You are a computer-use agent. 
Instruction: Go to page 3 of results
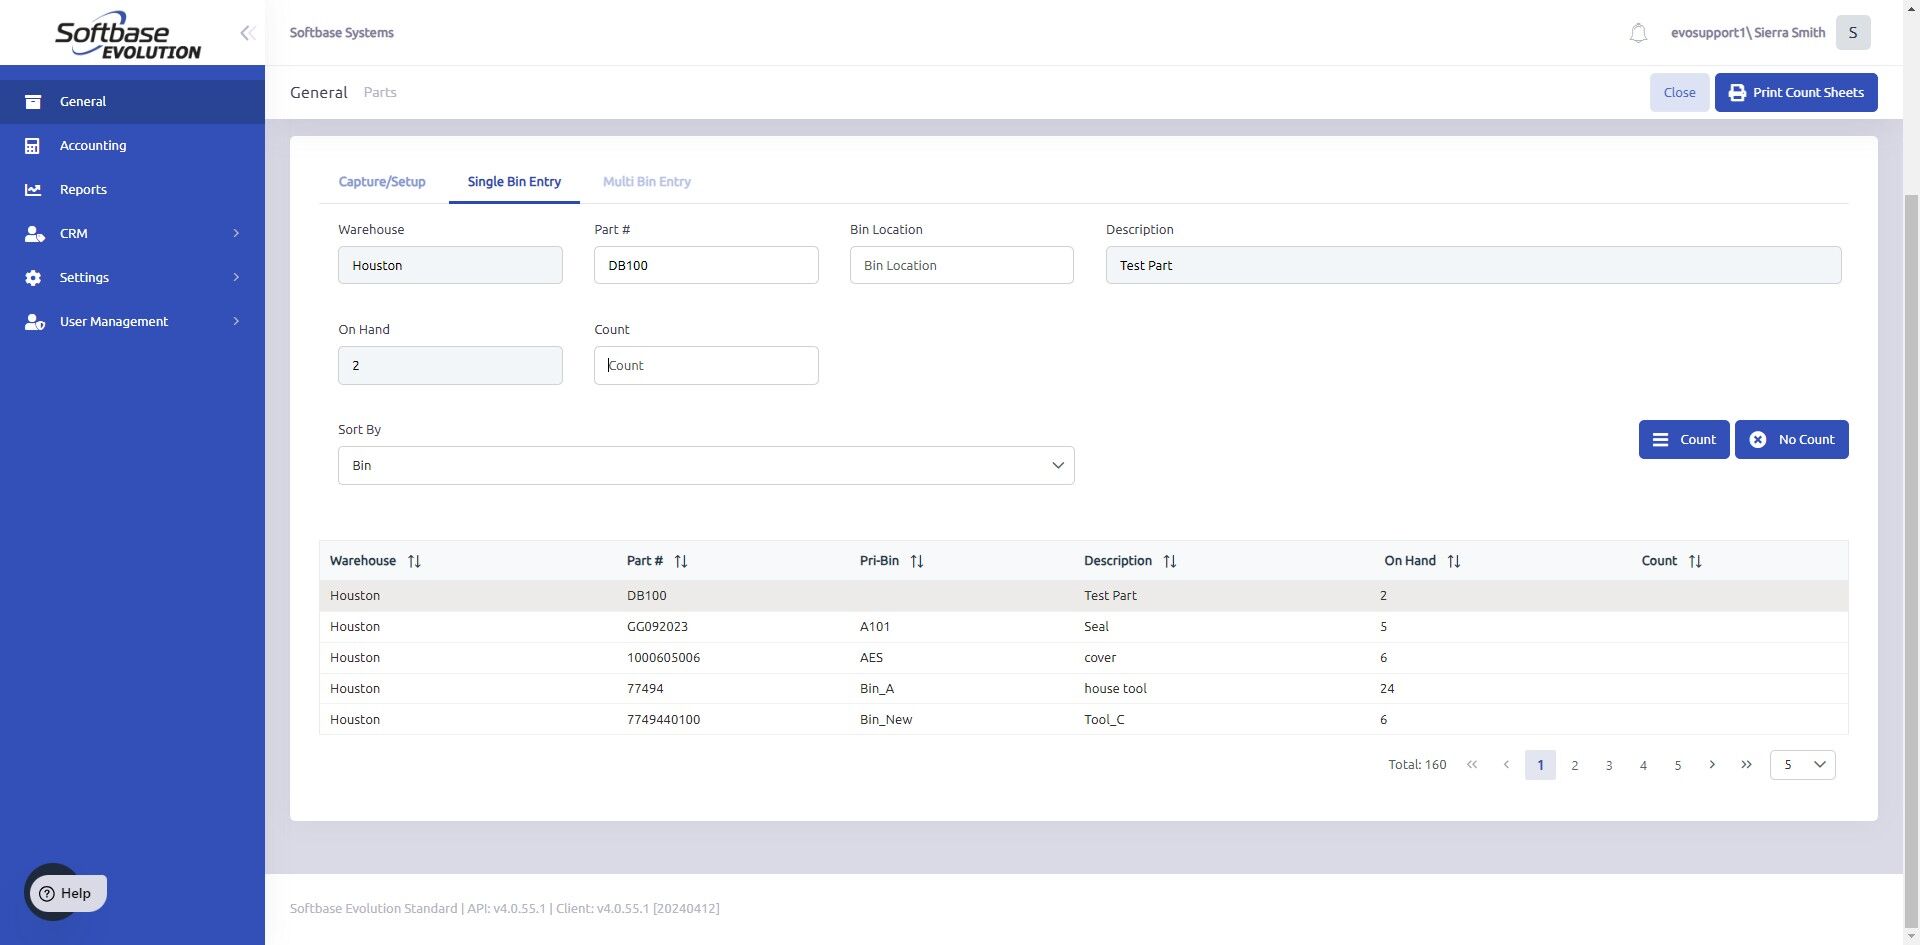1609,765
